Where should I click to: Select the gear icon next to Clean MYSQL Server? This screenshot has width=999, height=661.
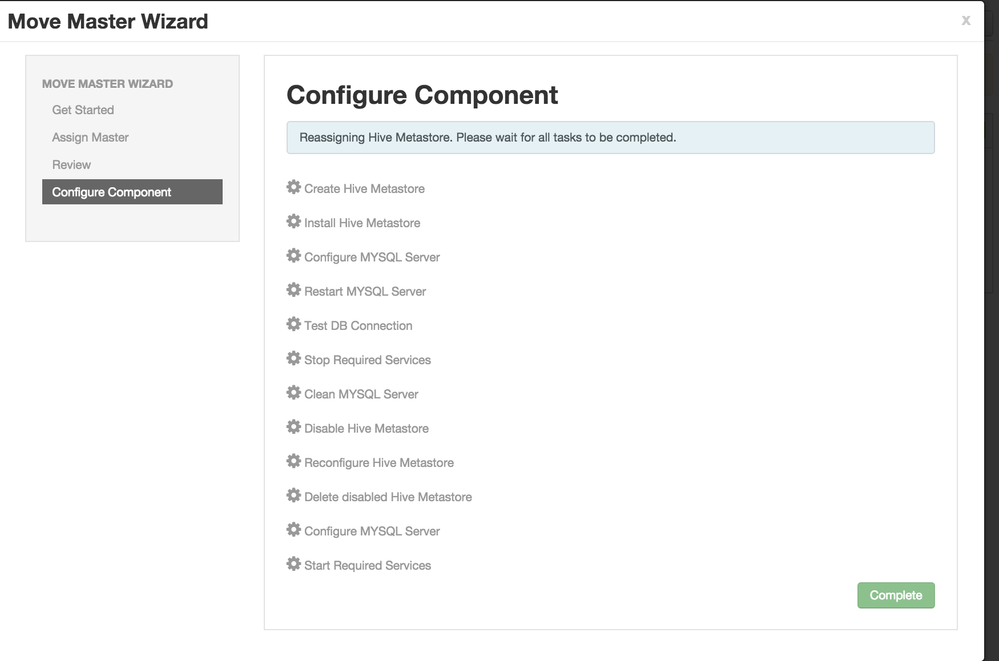coord(293,393)
